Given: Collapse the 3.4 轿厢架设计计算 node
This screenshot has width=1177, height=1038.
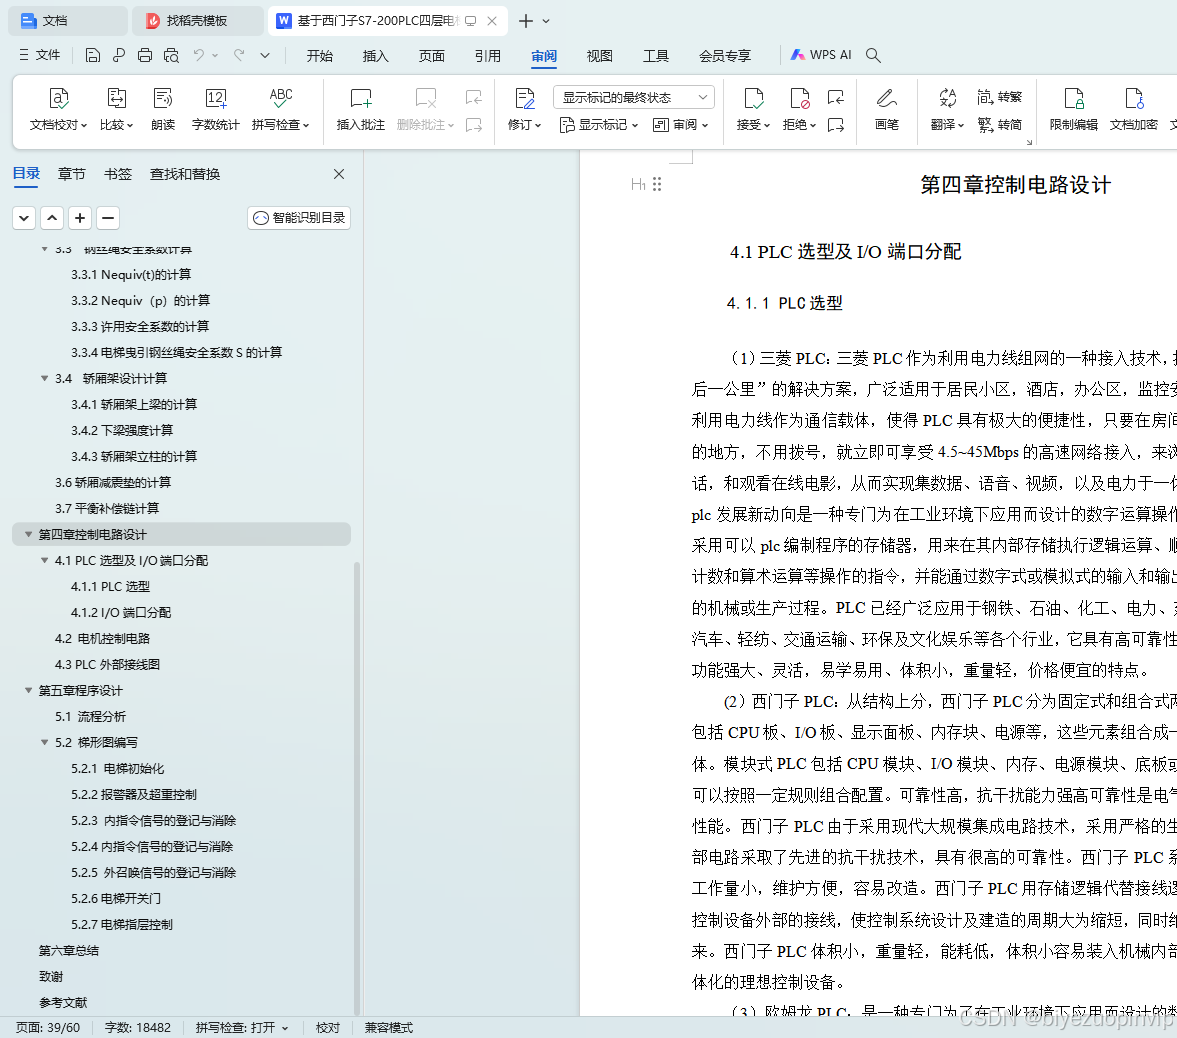Looking at the screenshot, I should tap(44, 378).
